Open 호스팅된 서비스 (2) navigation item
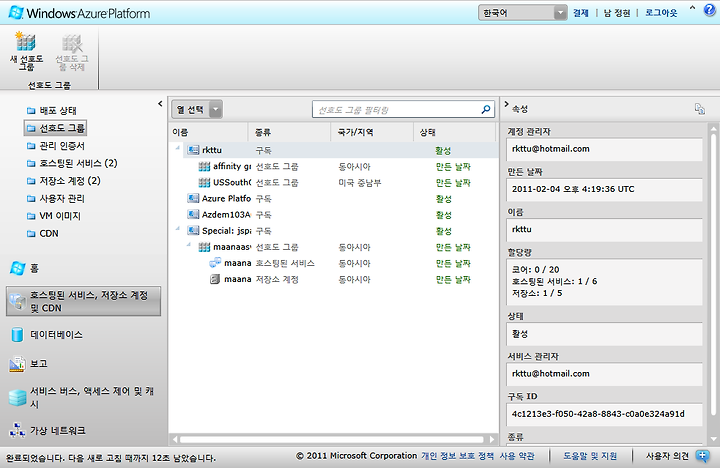This screenshot has width=720, height=468. (78, 163)
